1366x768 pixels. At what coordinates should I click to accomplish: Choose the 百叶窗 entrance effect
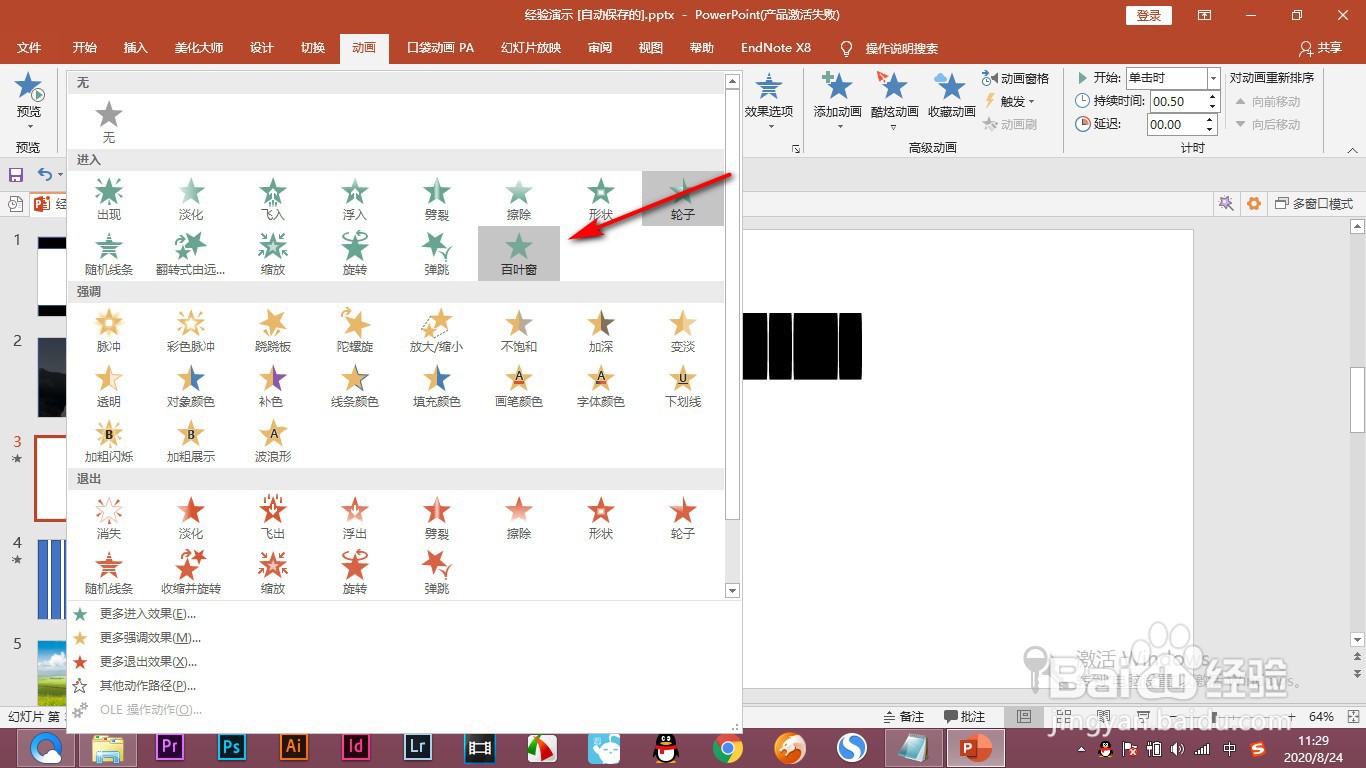519,253
